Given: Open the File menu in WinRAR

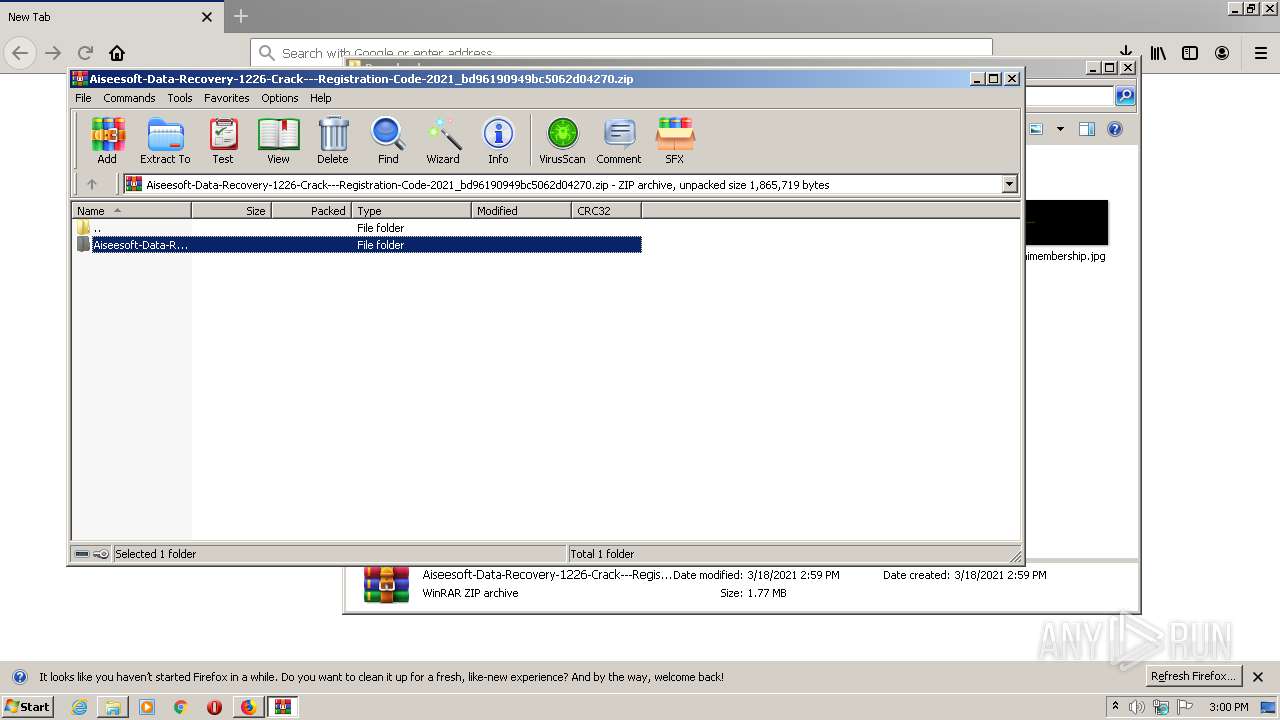Looking at the screenshot, I should pyautogui.click(x=83, y=98).
